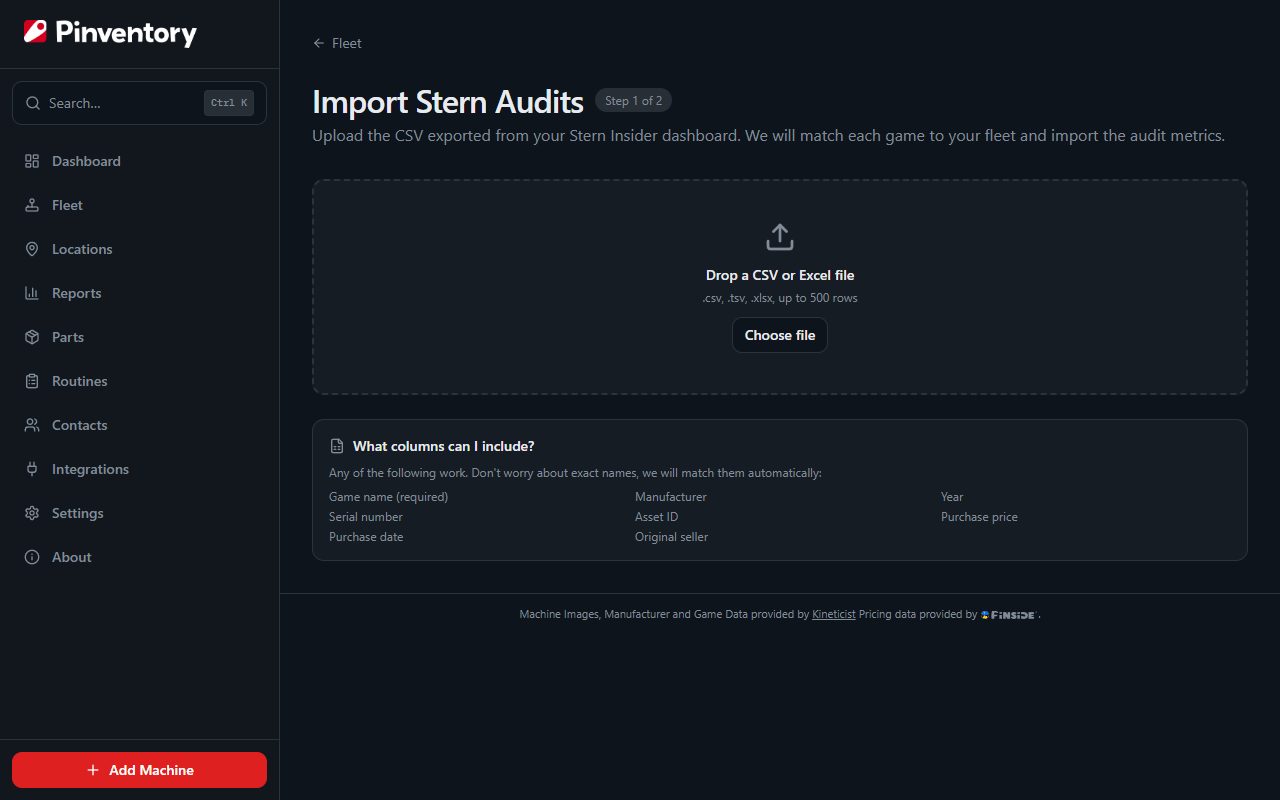1280x800 pixels.
Task: Click the Contacts people icon
Action: pyautogui.click(x=32, y=425)
